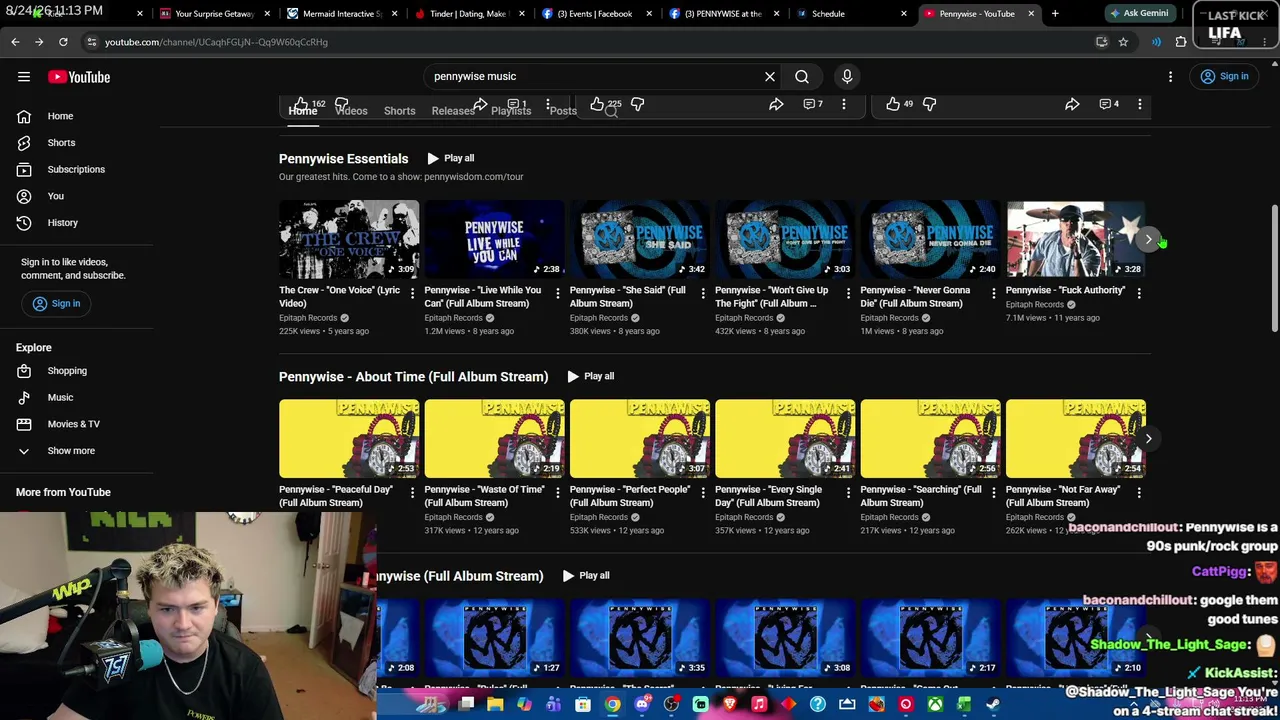Open Discord from the taskbar
Image resolution: width=1280 pixels, height=720 pixels.
point(642,704)
